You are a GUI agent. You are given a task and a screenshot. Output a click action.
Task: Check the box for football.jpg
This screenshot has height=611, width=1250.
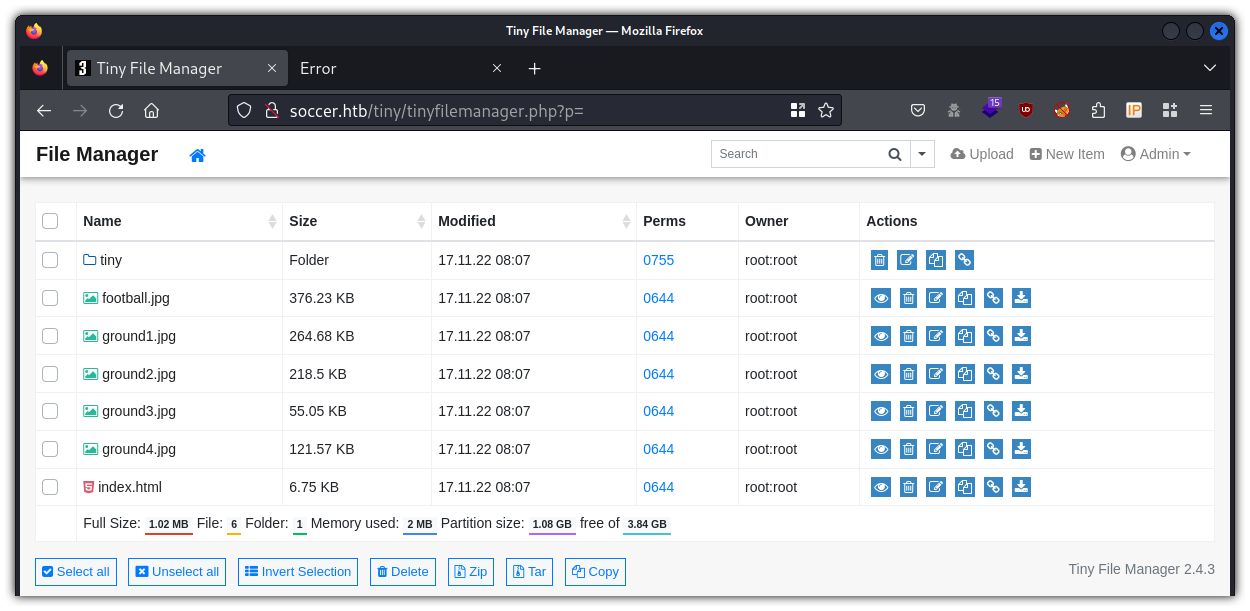(50, 298)
